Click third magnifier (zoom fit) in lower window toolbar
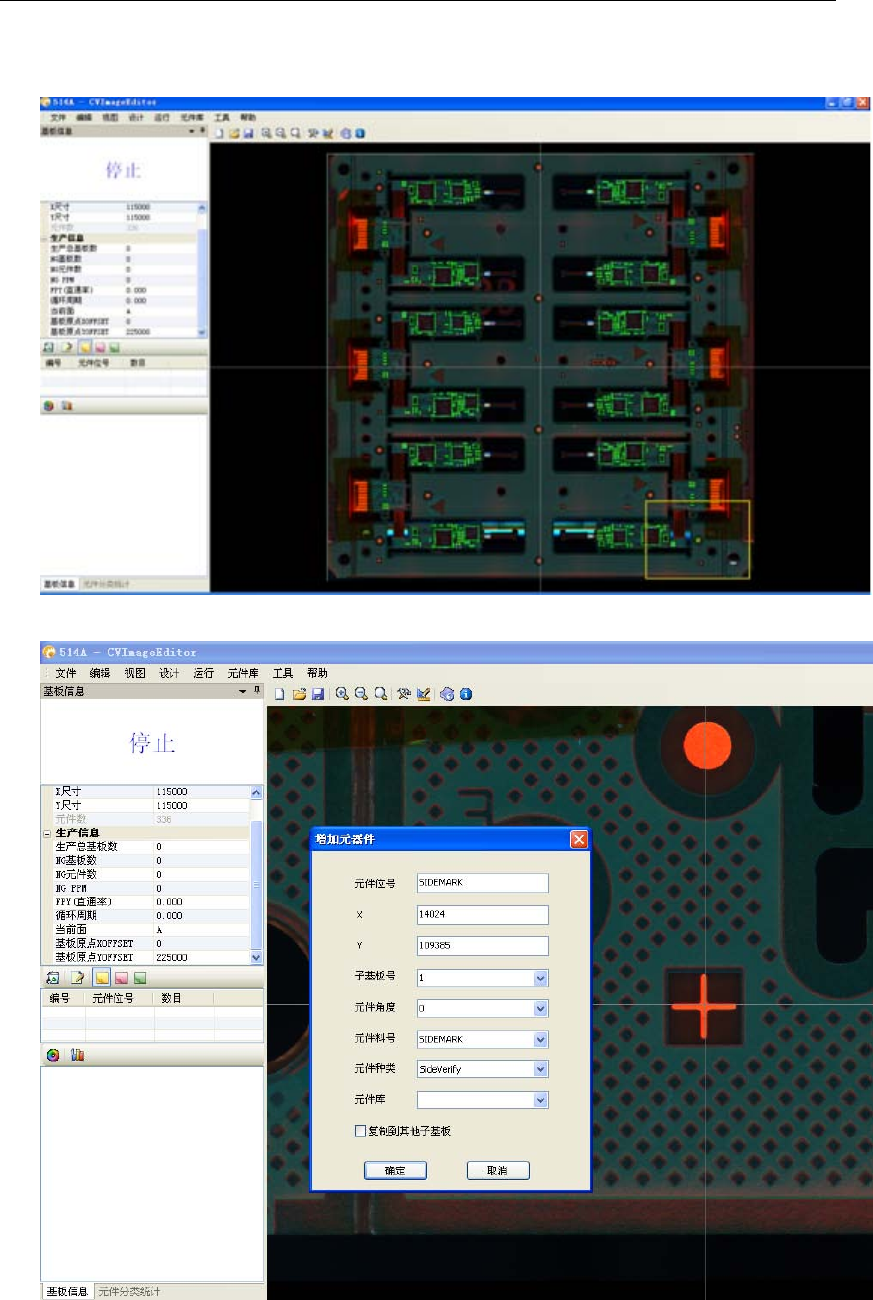This screenshot has width=873, height=1300. [380, 694]
